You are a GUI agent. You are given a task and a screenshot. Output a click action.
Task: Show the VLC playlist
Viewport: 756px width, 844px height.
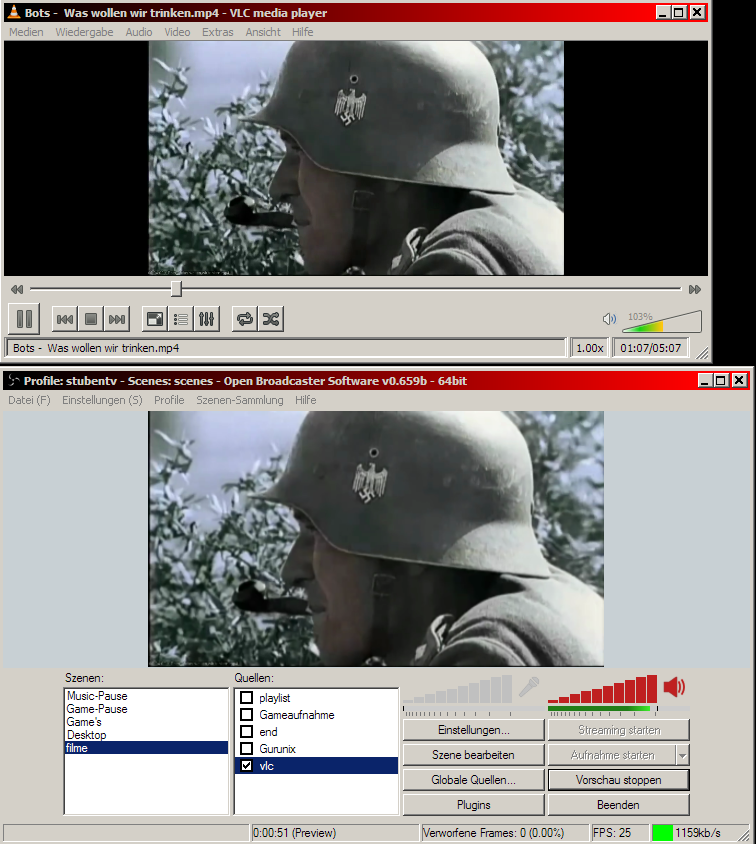pos(181,319)
